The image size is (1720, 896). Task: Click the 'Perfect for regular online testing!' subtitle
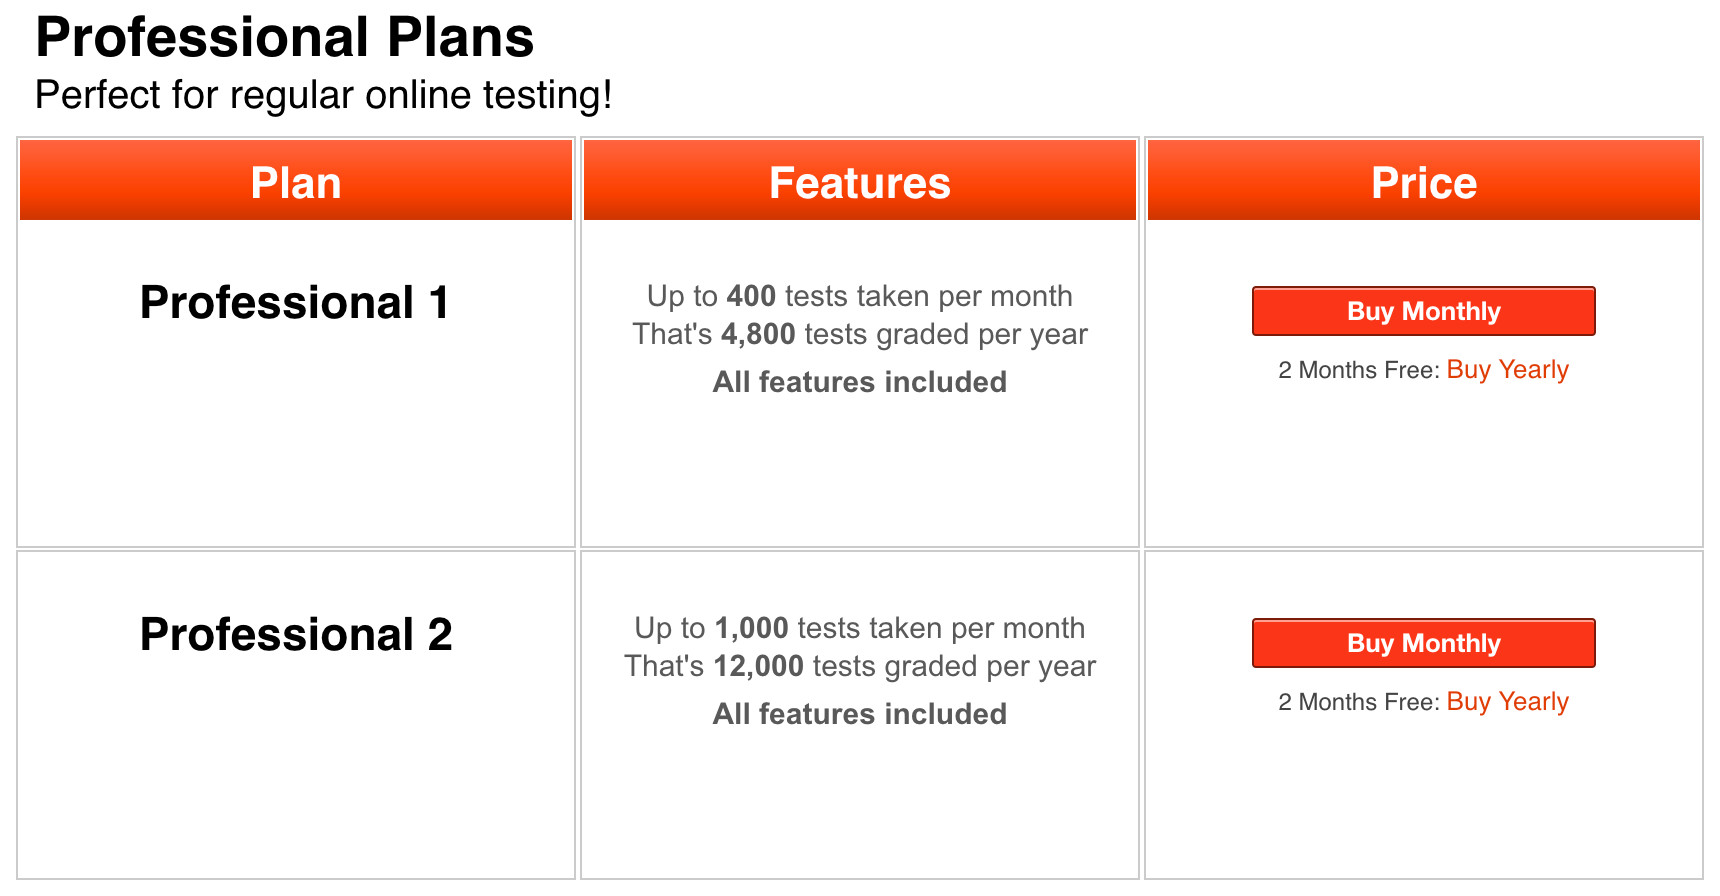point(323,95)
